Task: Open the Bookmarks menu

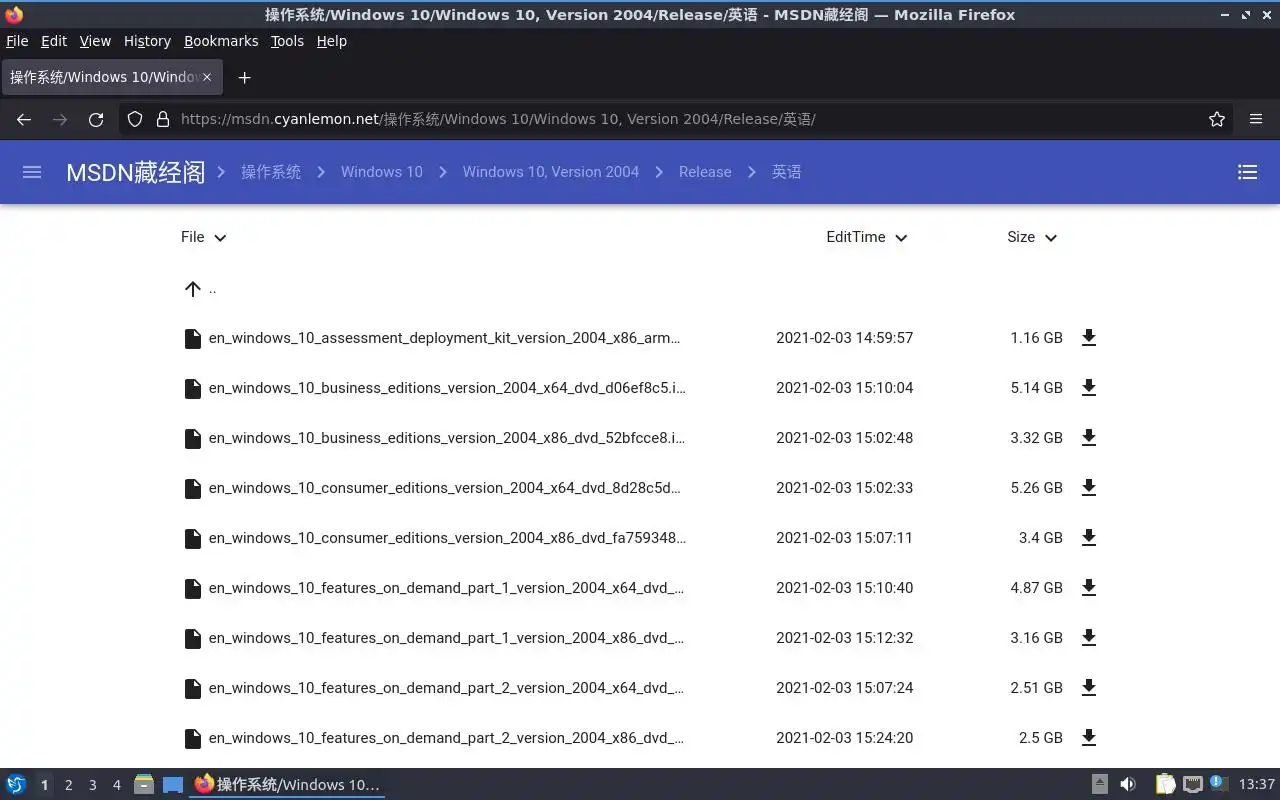Action: click(221, 41)
